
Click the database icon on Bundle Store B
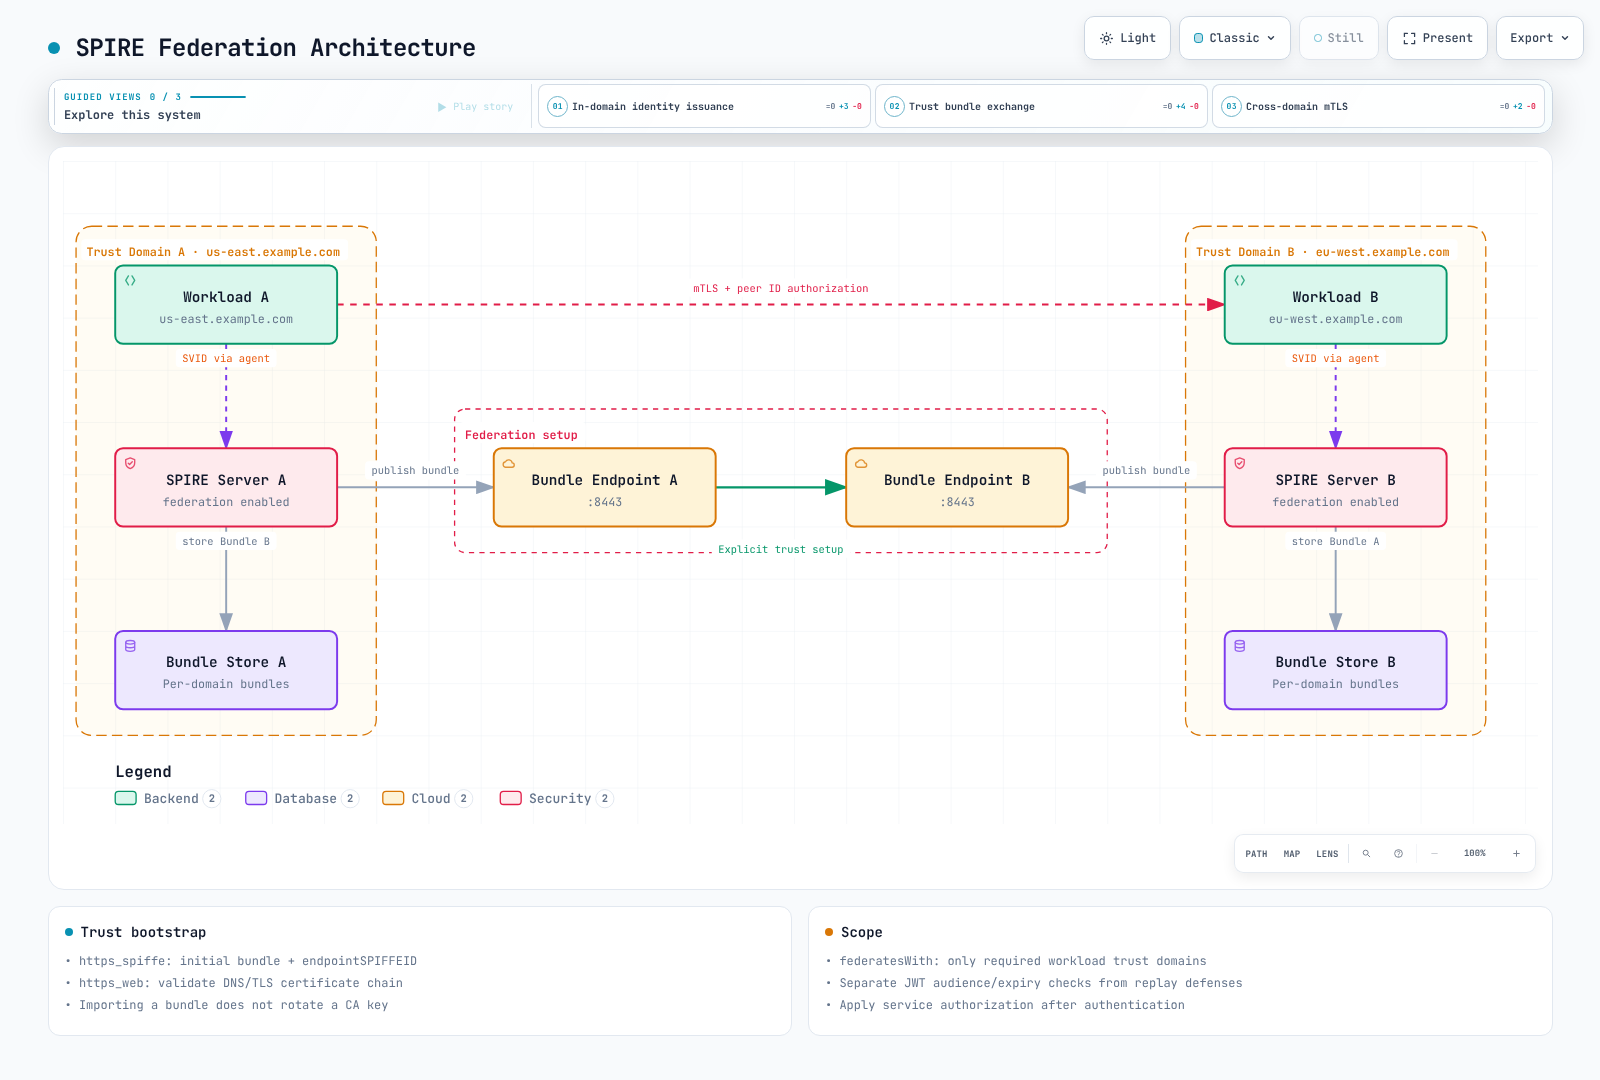point(1240,646)
